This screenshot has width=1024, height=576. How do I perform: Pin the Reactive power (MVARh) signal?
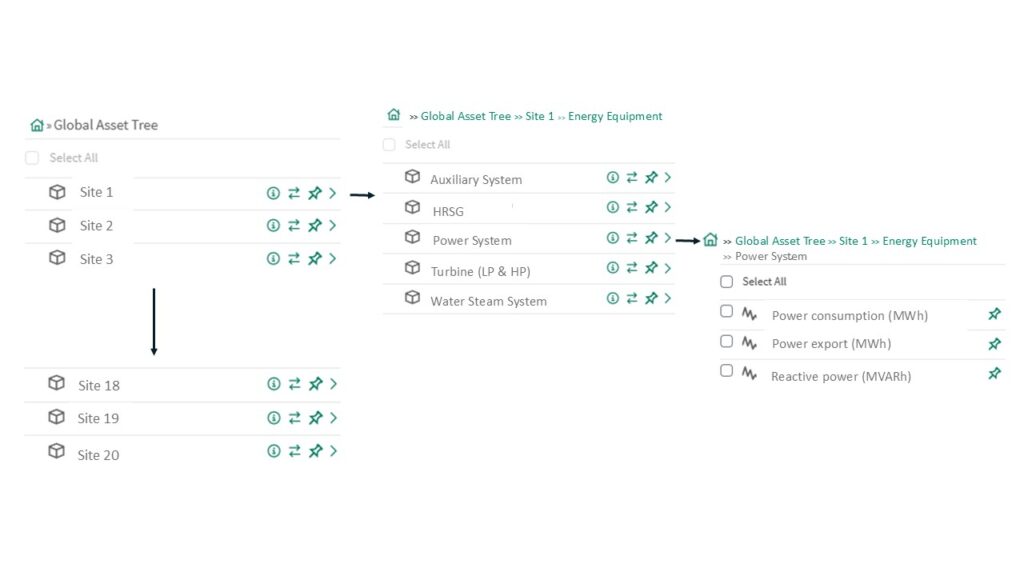(x=994, y=374)
